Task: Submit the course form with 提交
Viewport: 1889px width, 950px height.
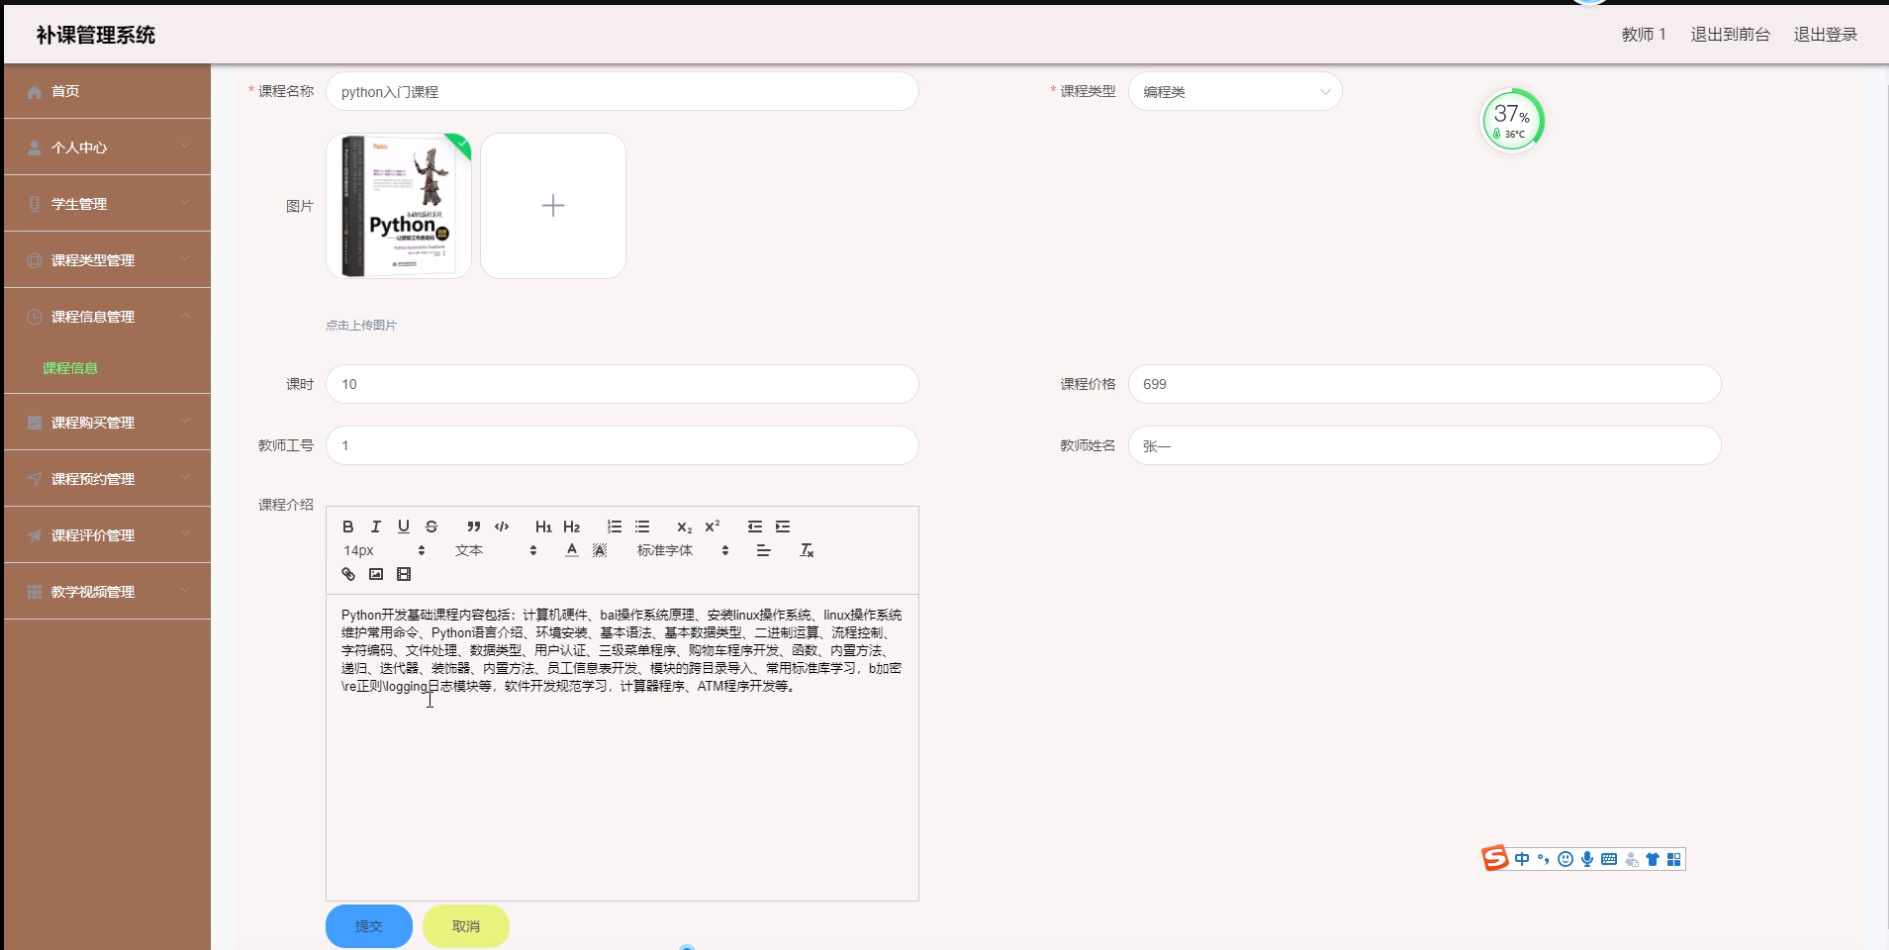Action: point(368,926)
